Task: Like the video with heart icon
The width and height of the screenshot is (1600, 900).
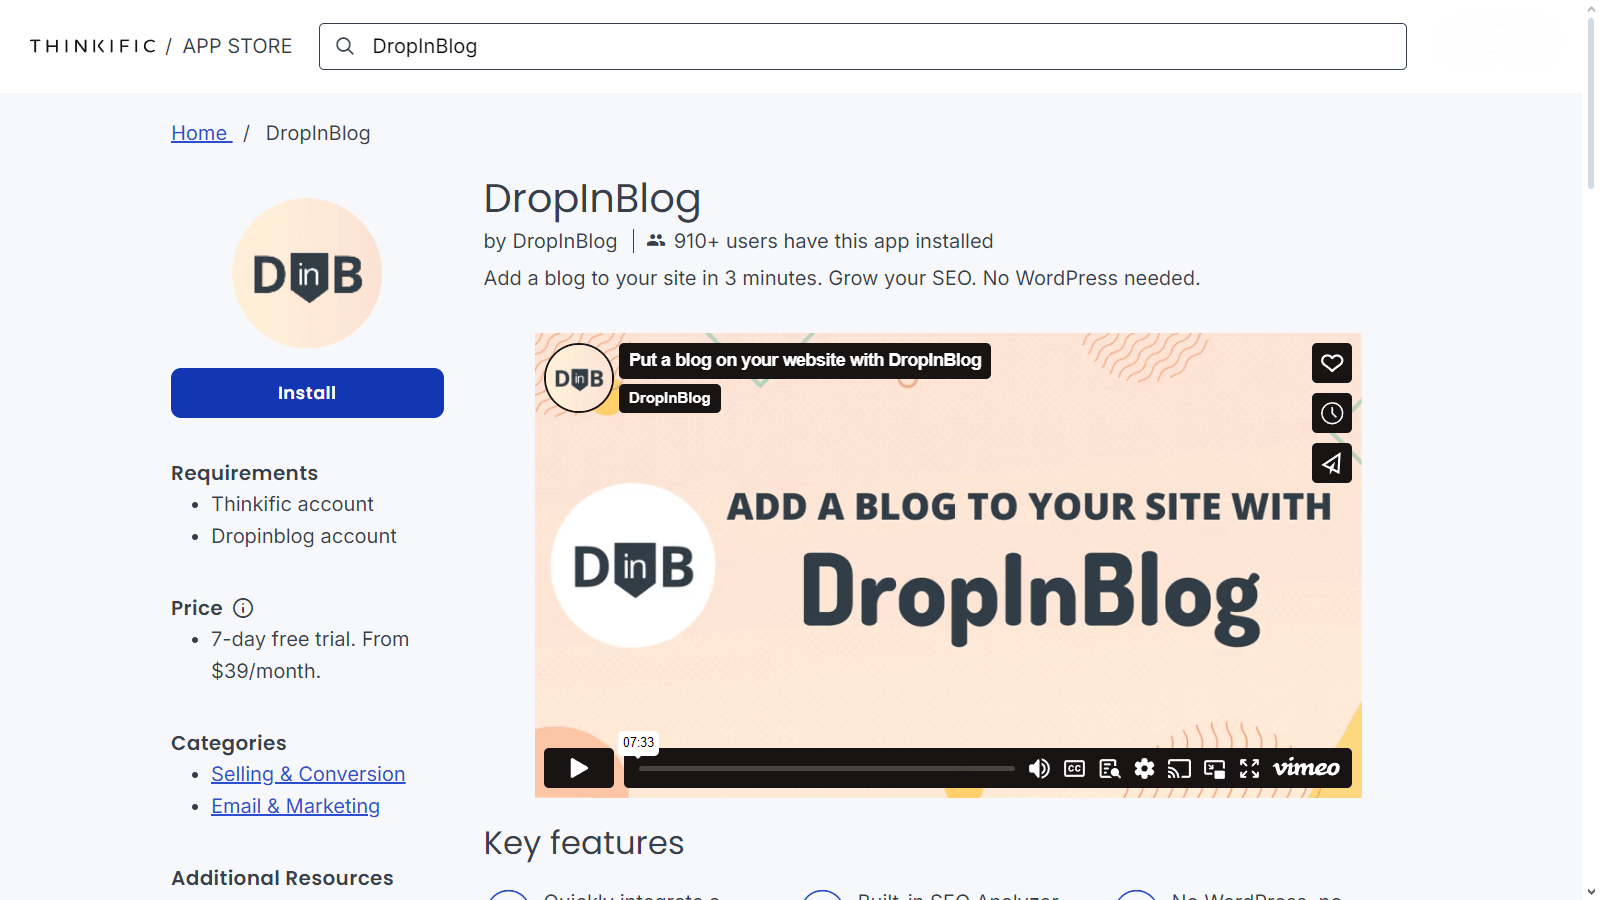Action: coord(1332,363)
